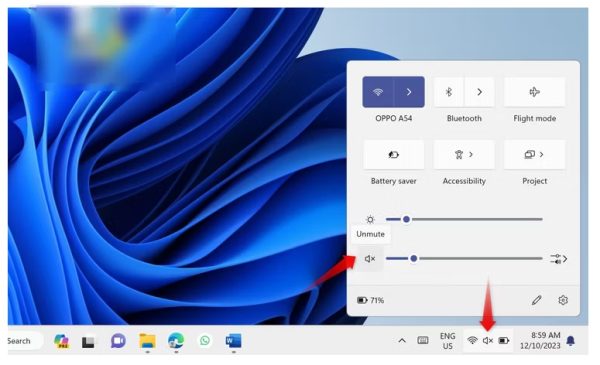Image resolution: width=600 pixels, height=365 pixels.
Task: Open the Project display options
Action: (x=535, y=155)
